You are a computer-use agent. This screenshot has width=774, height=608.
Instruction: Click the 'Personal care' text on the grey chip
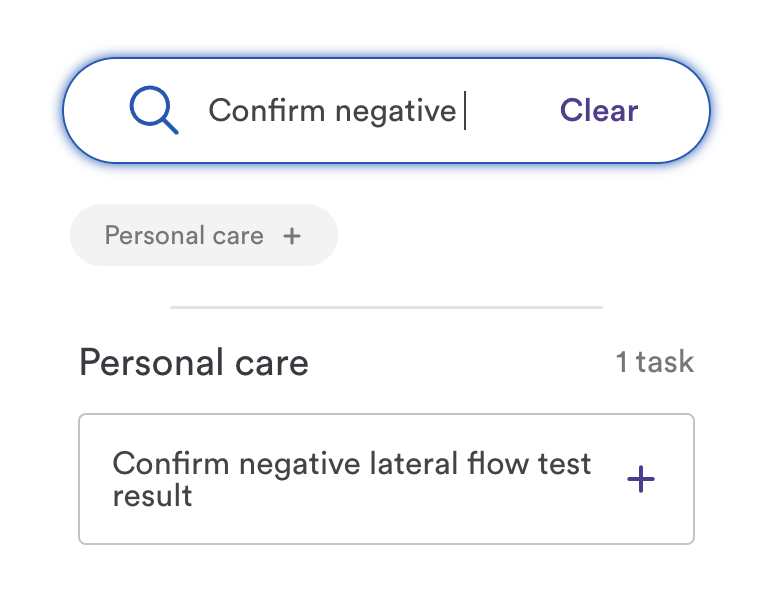point(184,236)
